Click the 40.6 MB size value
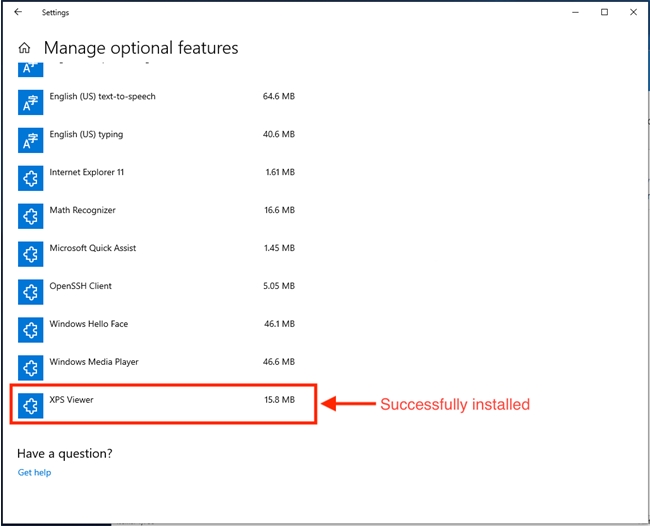This screenshot has width=650, height=526. [x=279, y=134]
